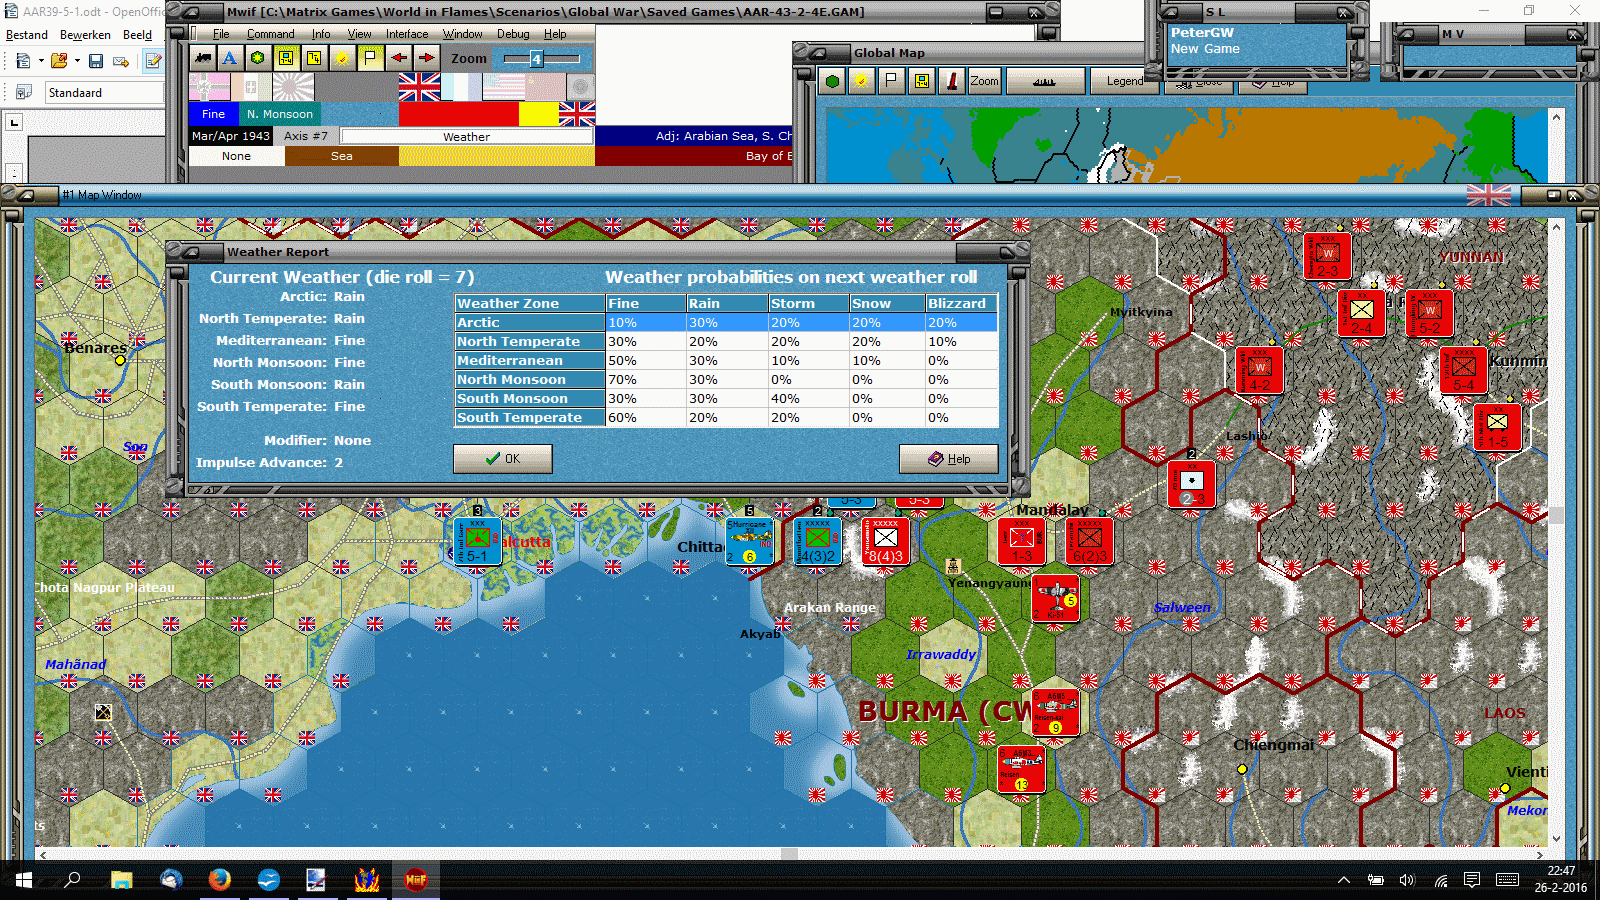Click the grey round emblem after the flags
The height and width of the screenshot is (900, 1600).
point(580,87)
